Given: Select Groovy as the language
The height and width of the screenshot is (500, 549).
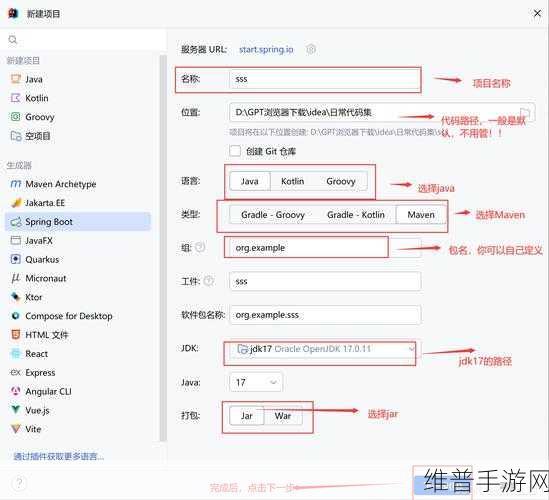Looking at the screenshot, I should [x=341, y=181].
